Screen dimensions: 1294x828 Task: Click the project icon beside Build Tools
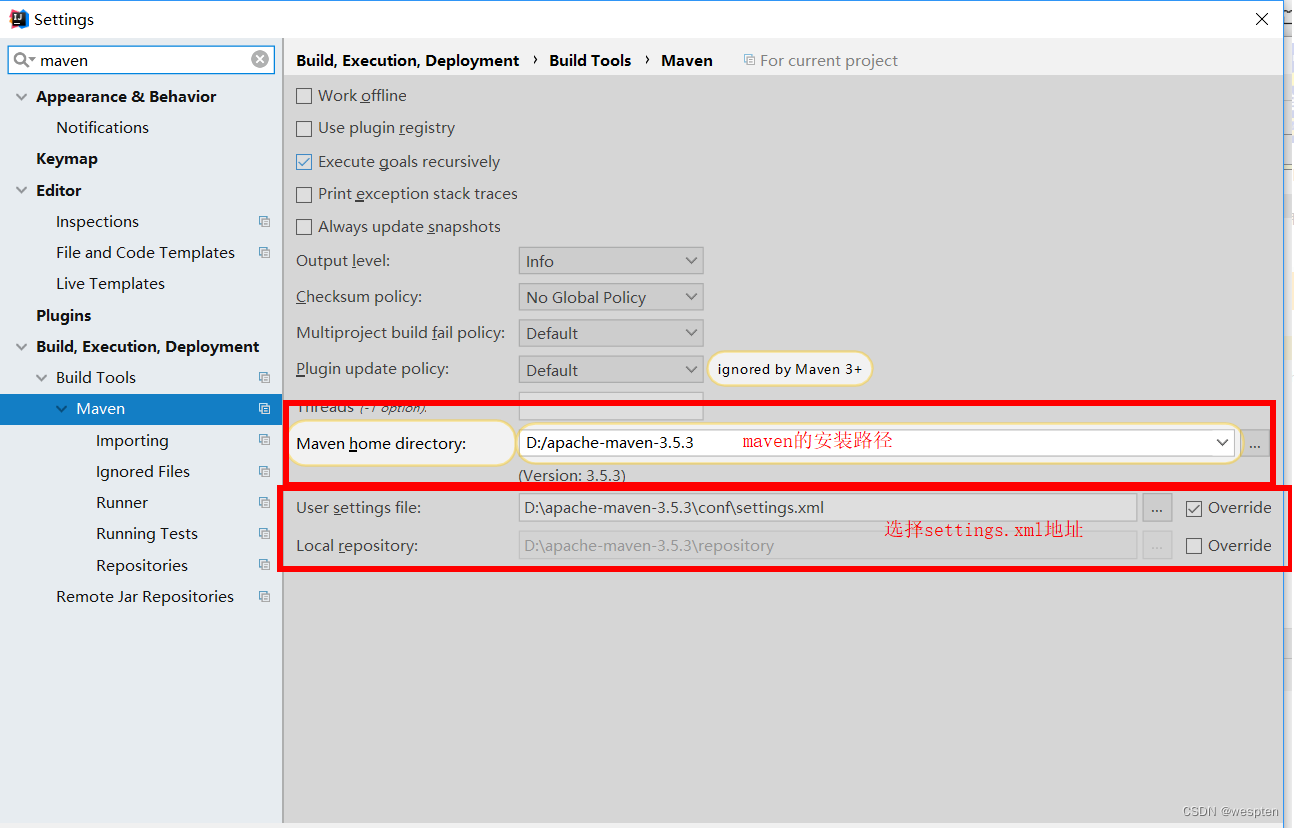pos(264,378)
